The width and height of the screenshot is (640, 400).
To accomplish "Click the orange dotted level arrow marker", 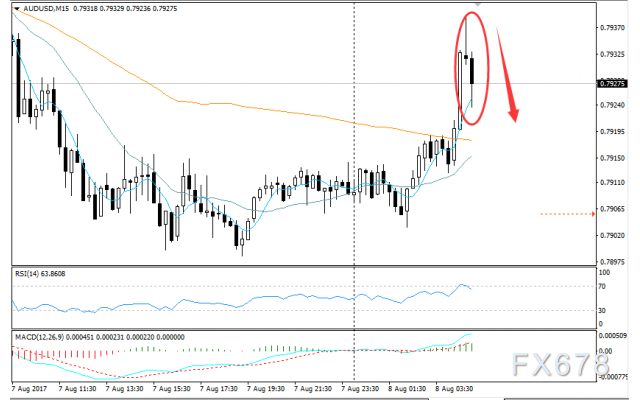I will pyautogui.click(x=567, y=214).
